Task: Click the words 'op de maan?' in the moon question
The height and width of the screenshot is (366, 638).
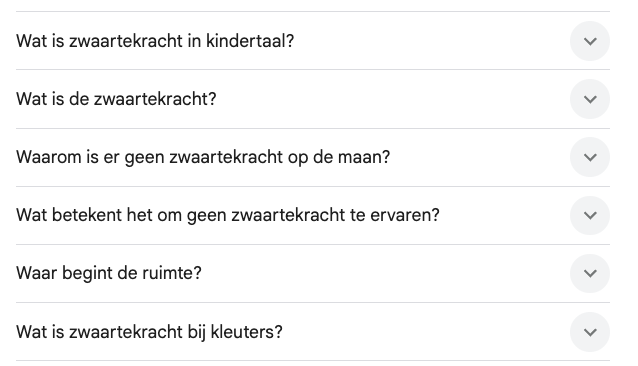Action: (x=339, y=158)
